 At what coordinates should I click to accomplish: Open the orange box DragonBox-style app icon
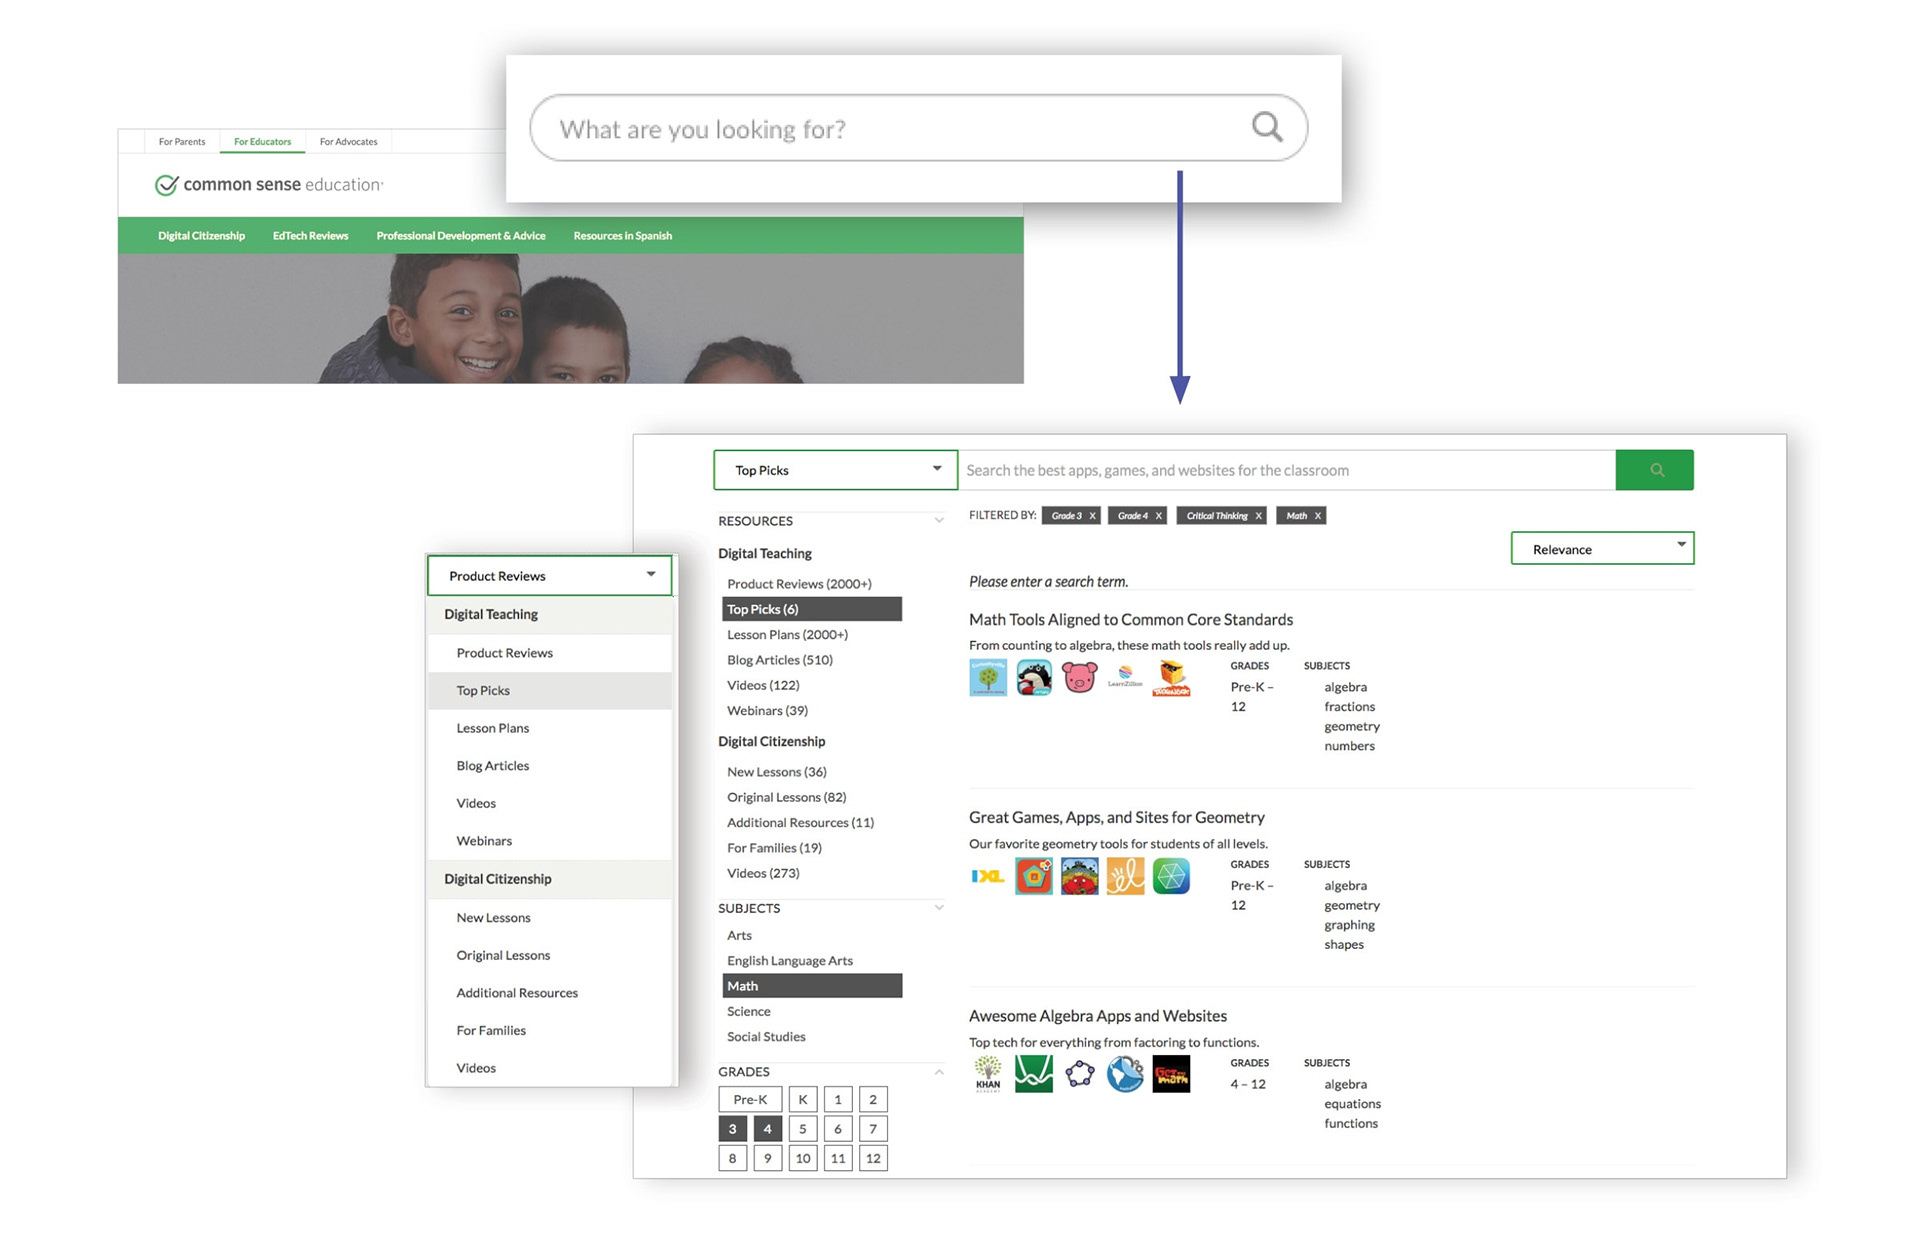1171,678
